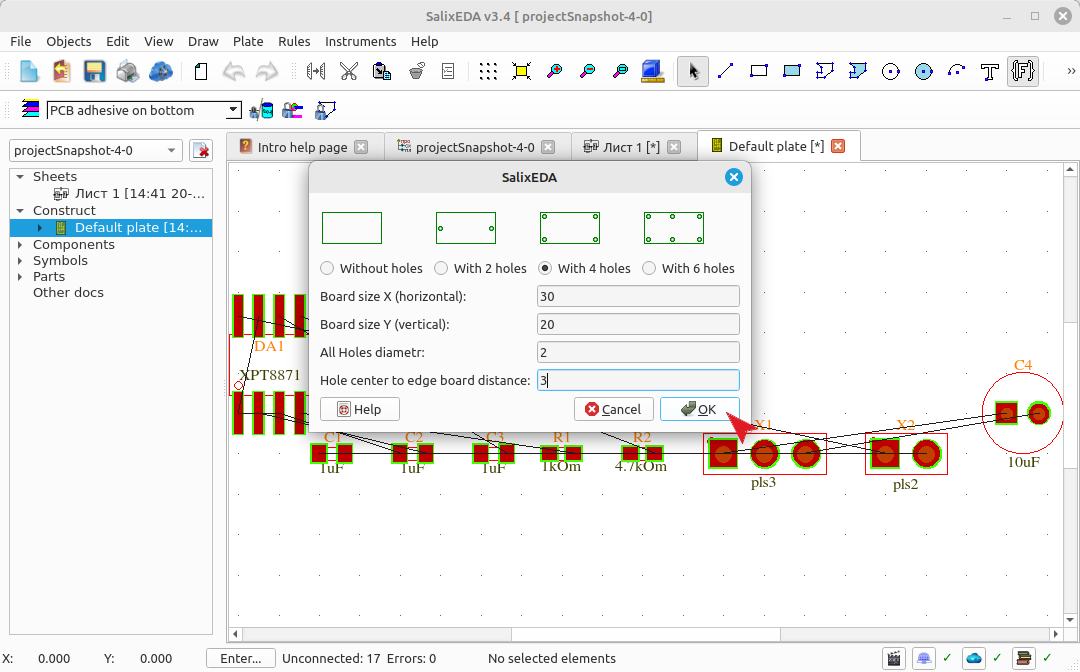This screenshot has width=1080, height=672.
Task: Select the With 2 holes option
Action: click(x=480, y=269)
